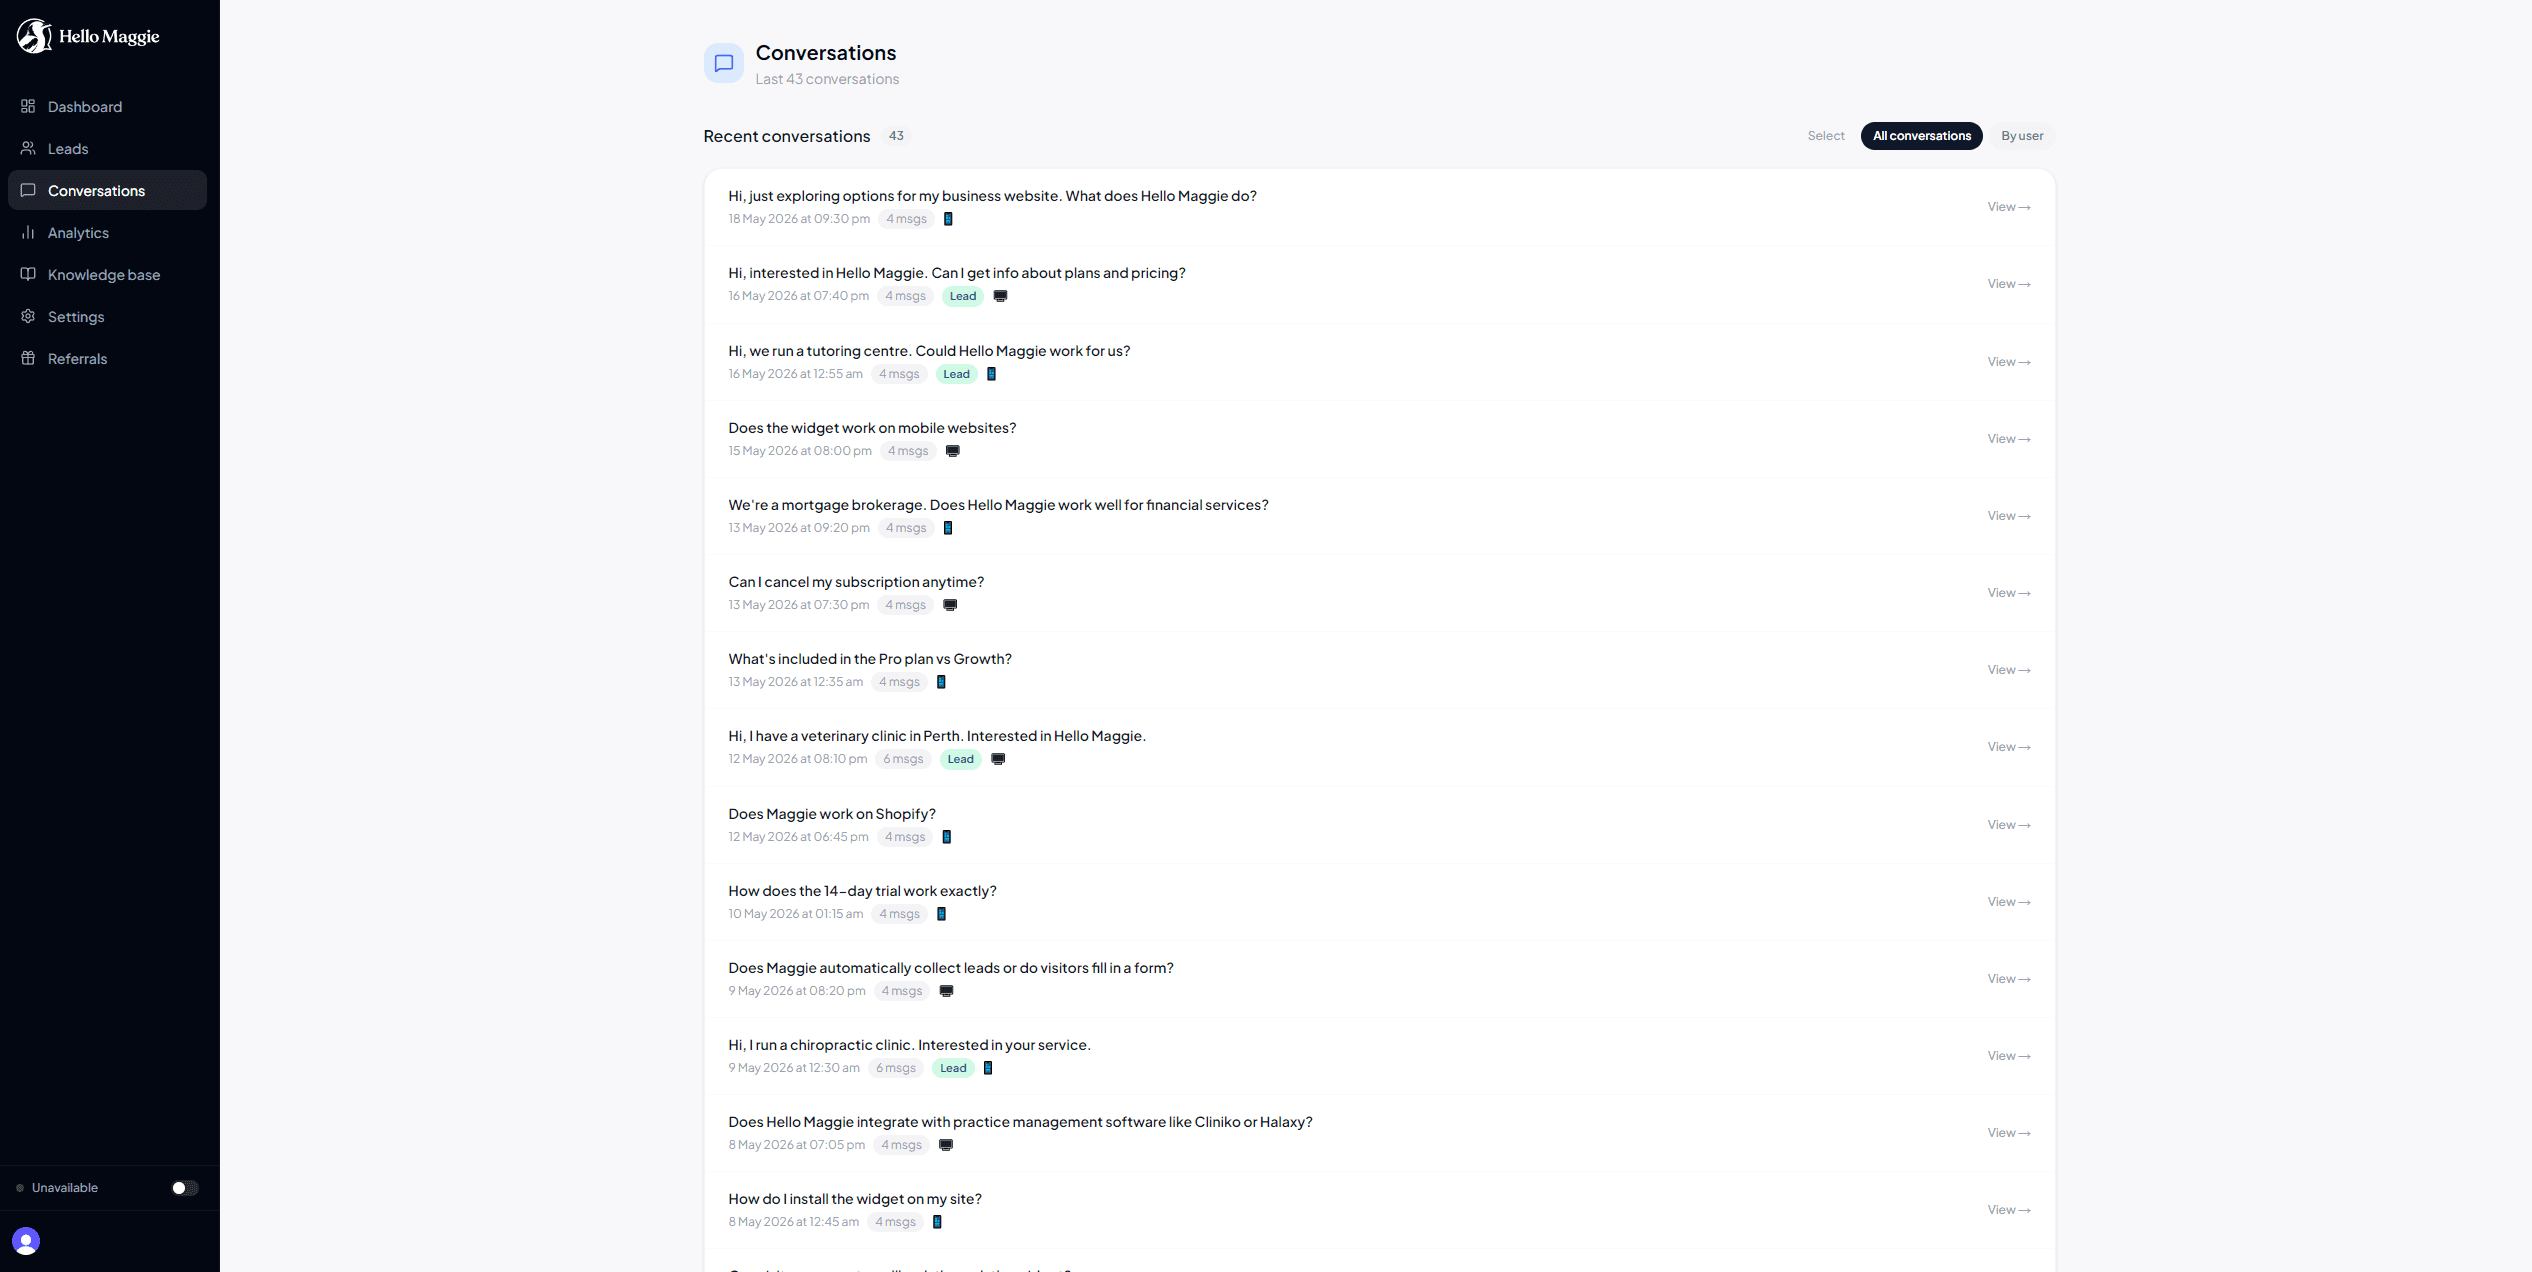Click the Select button
Image resolution: width=2532 pixels, height=1272 pixels.
coord(1826,136)
